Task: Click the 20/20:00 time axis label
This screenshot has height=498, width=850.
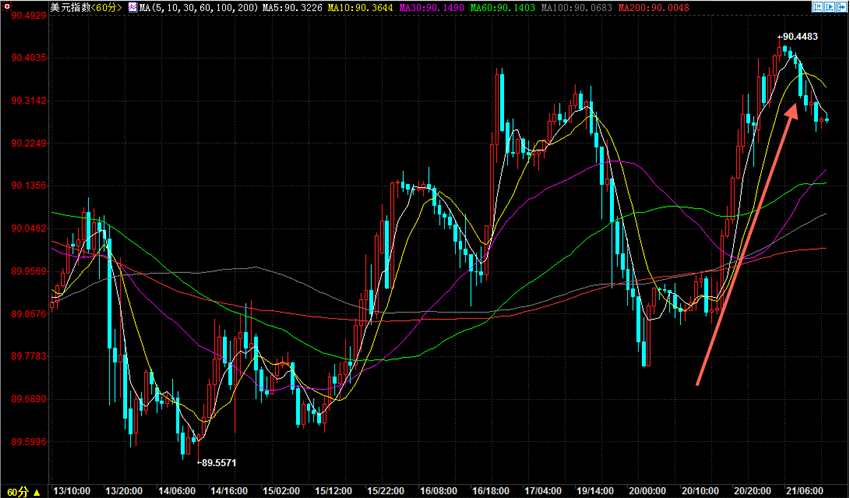Action: tap(752, 491)
